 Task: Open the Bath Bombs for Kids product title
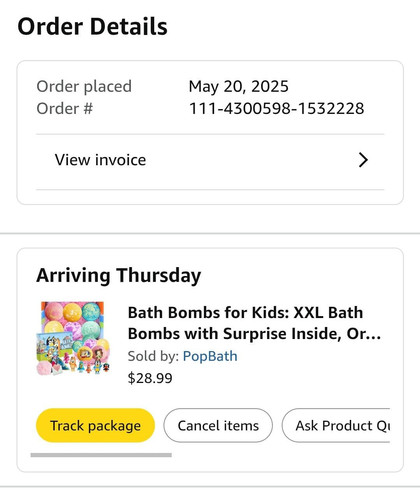click(x=254, y=323)
